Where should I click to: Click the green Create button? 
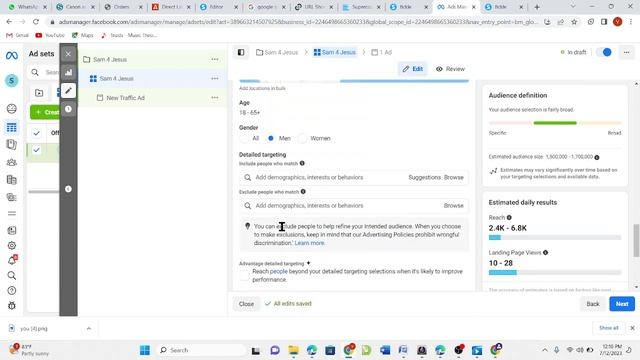(x=45, y=112)
